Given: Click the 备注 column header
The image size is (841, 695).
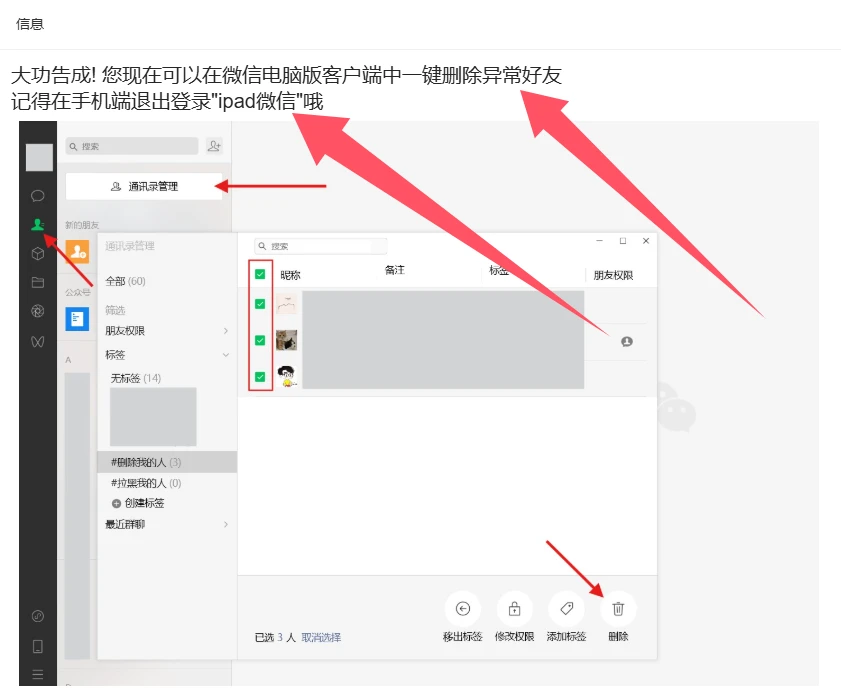Looking at the screenshot, I should (395, 270).
